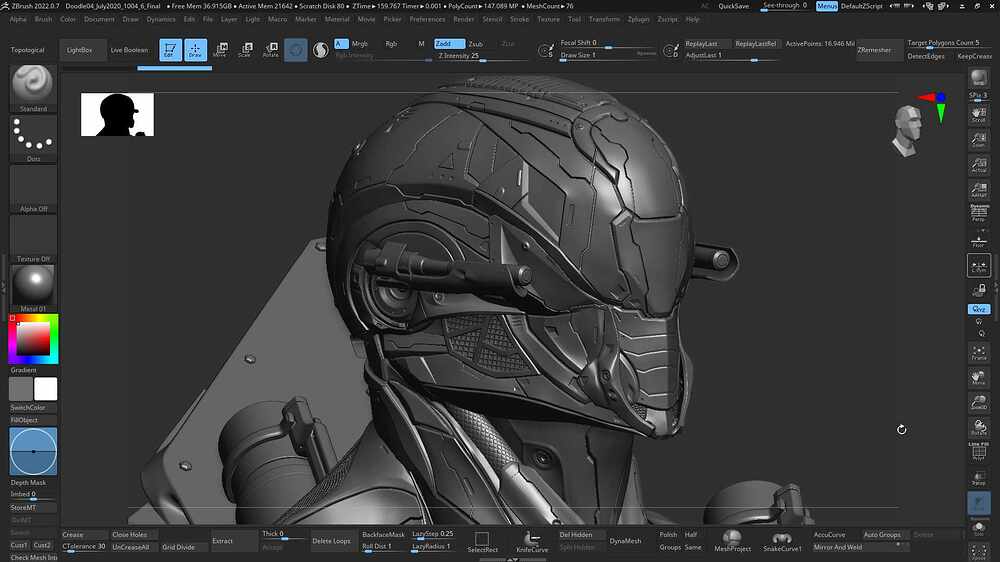Open the Stroke menu
Screen dimensions: 1000x562
pos(520,19)
